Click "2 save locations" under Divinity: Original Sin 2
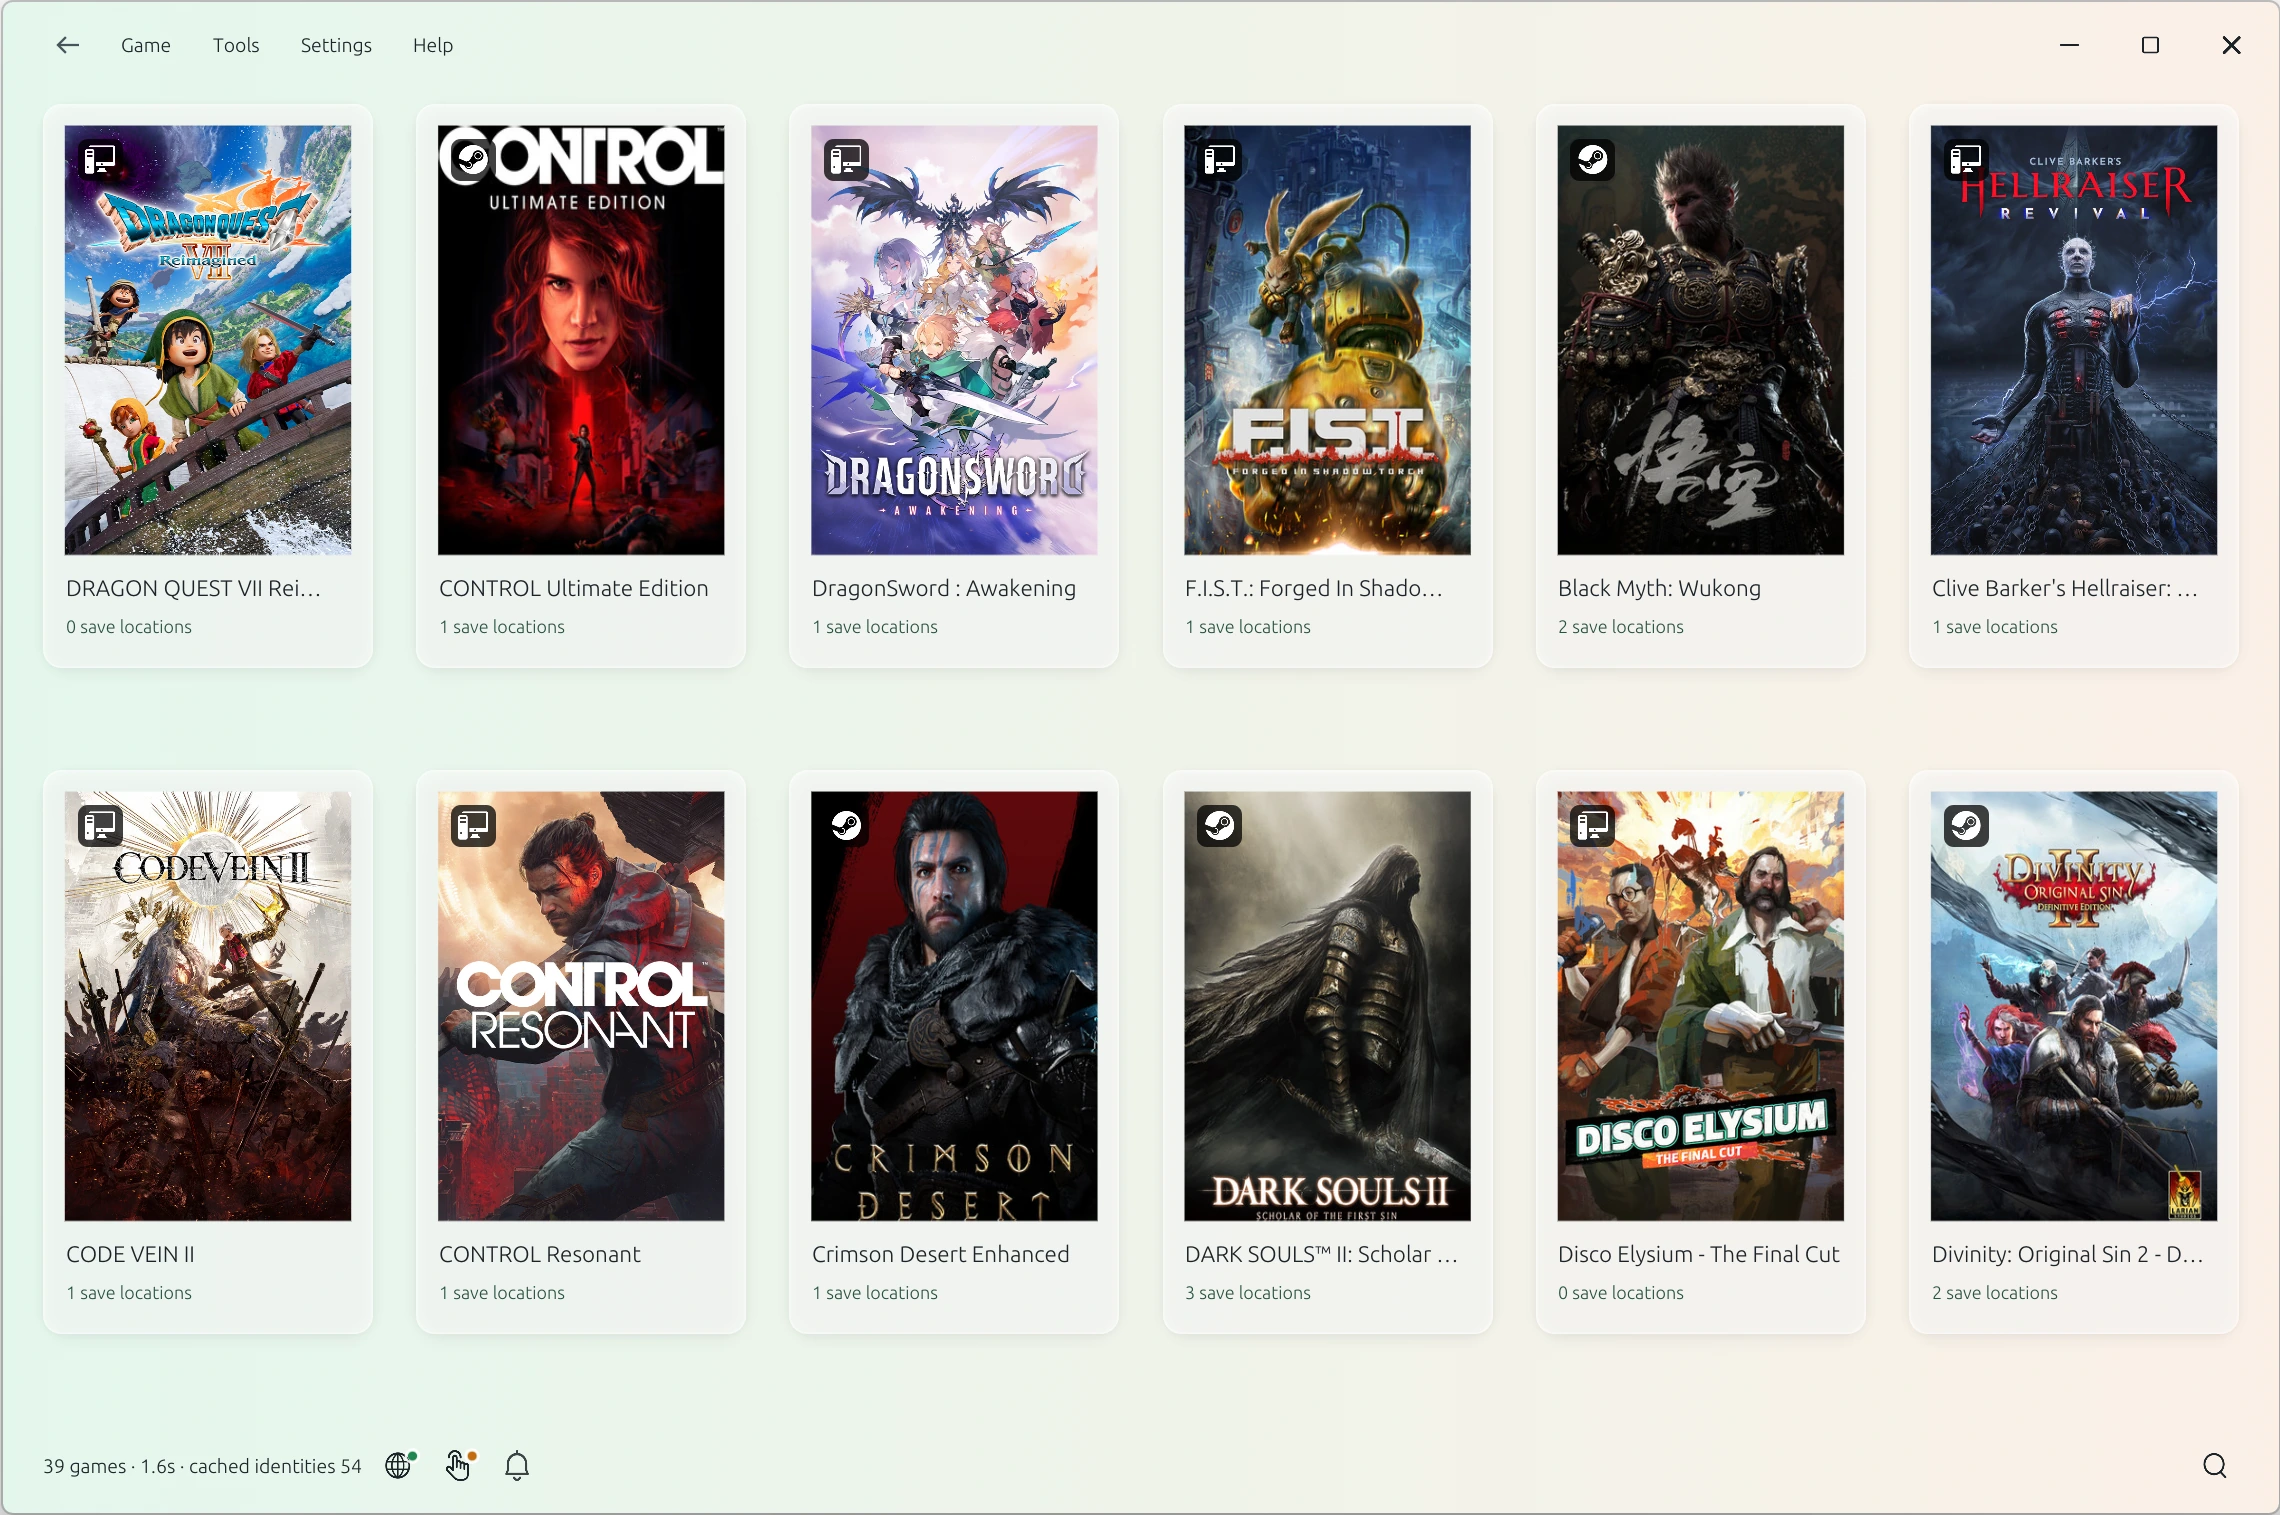The width and height of the screenshot is (2280, 1515). 1995,1293
